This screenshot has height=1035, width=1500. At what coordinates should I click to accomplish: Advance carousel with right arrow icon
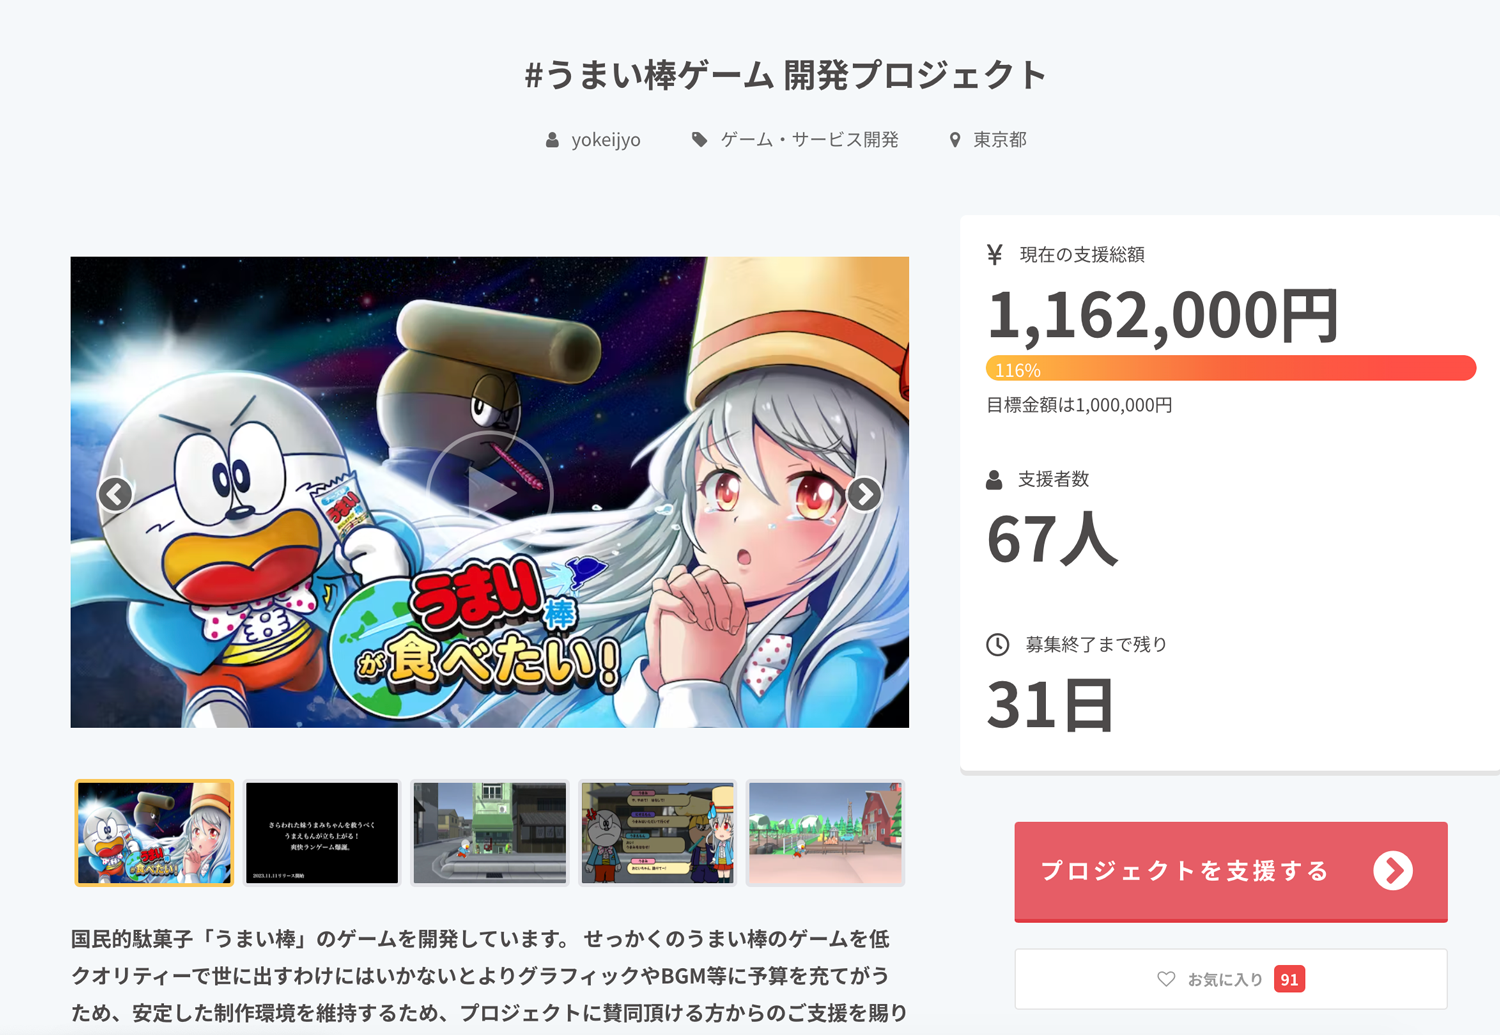tap(864, 494)
